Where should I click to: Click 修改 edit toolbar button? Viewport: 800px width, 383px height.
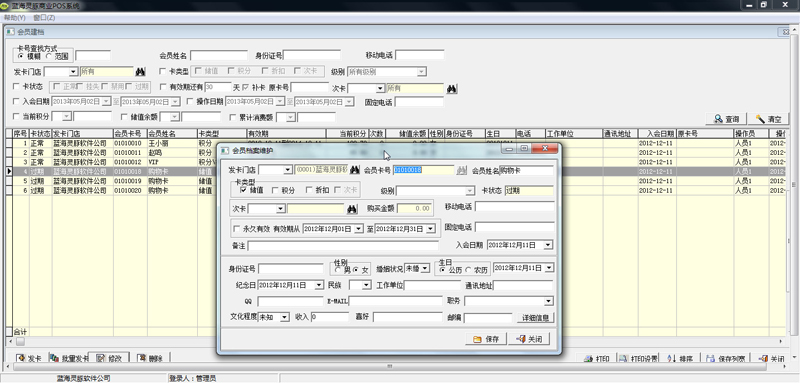pos(109,358)
